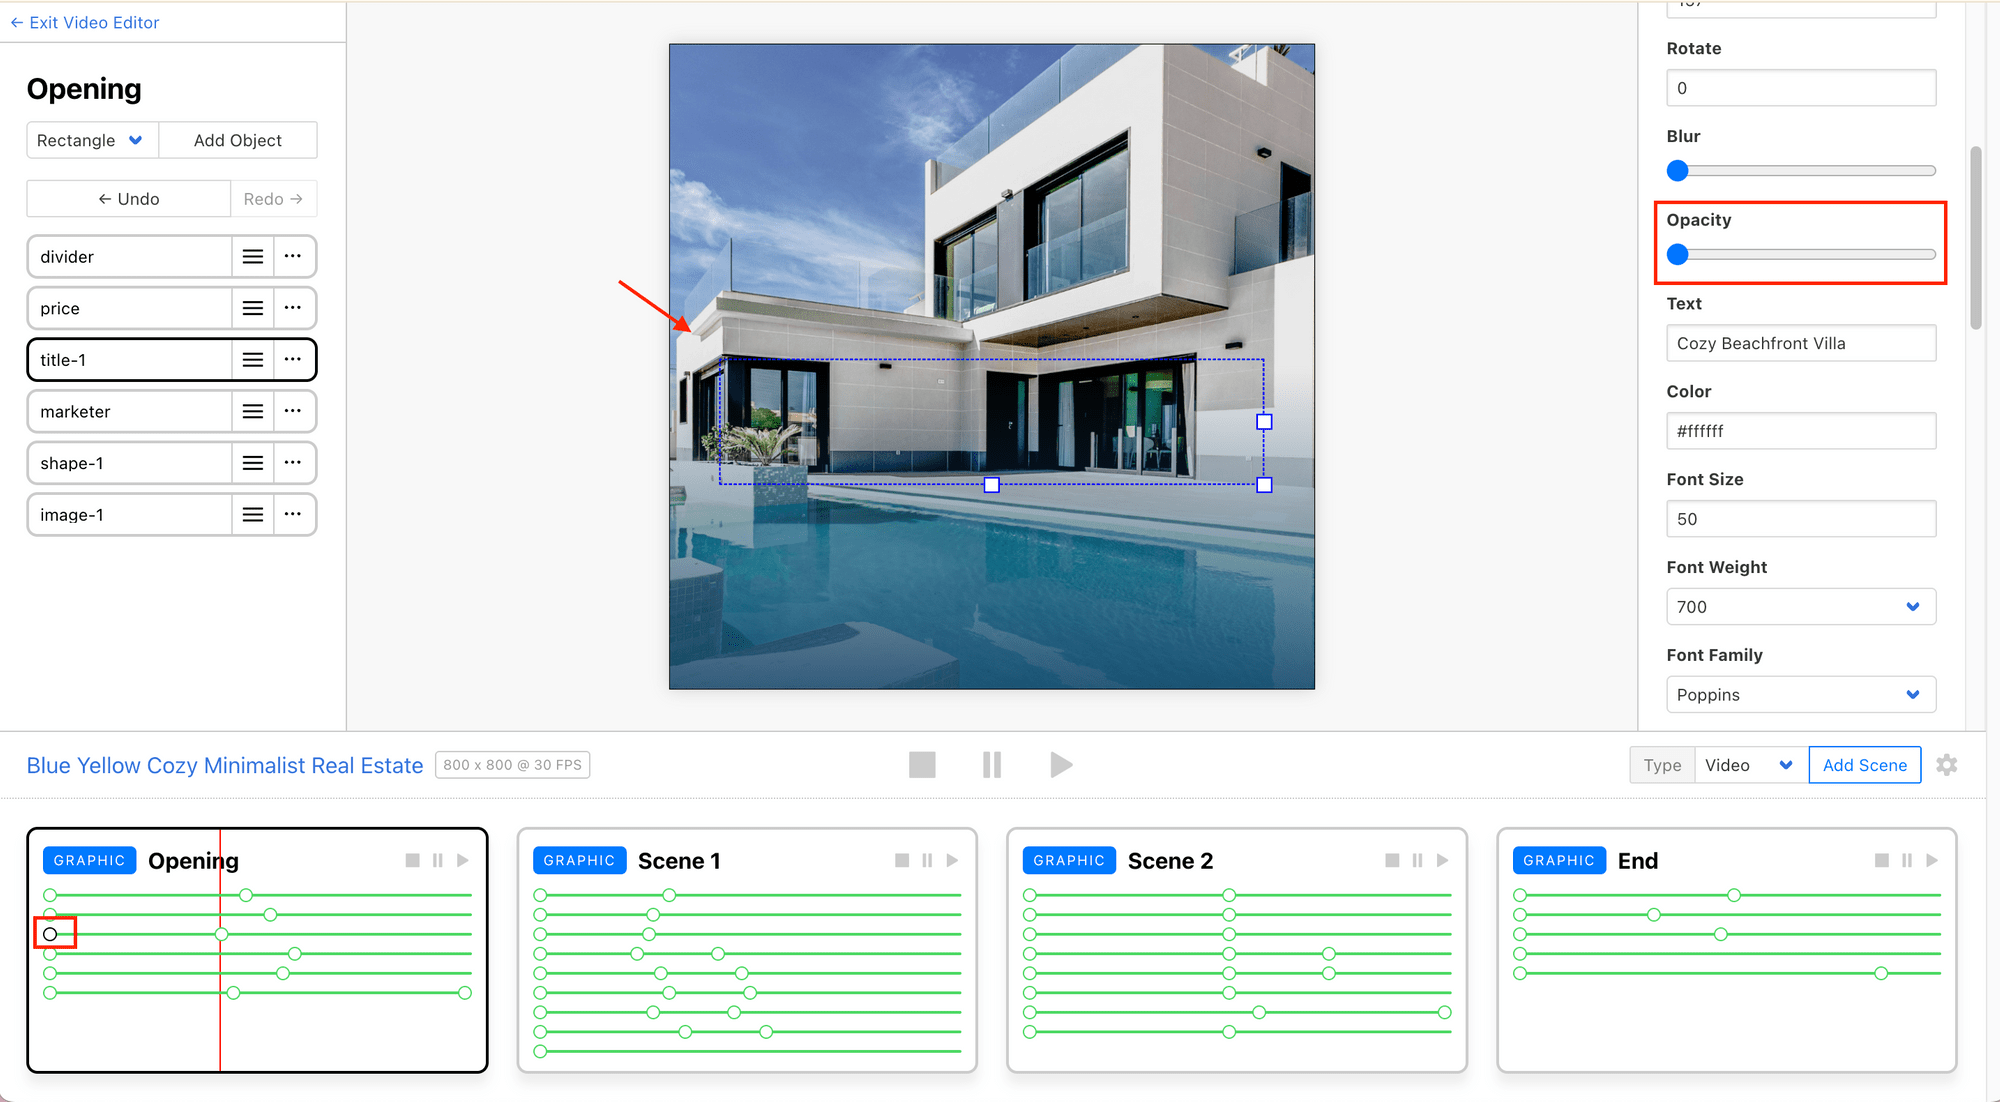Open three-dot menu for image-1 layer
The height and width of the screenshot is (1102, 2000).
tap(292, 515)
